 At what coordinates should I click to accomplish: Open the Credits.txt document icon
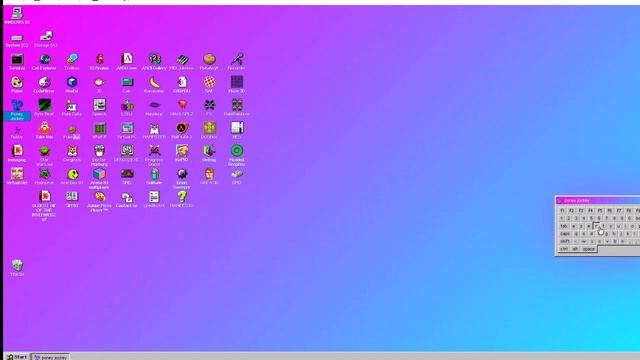coord(154,199)
